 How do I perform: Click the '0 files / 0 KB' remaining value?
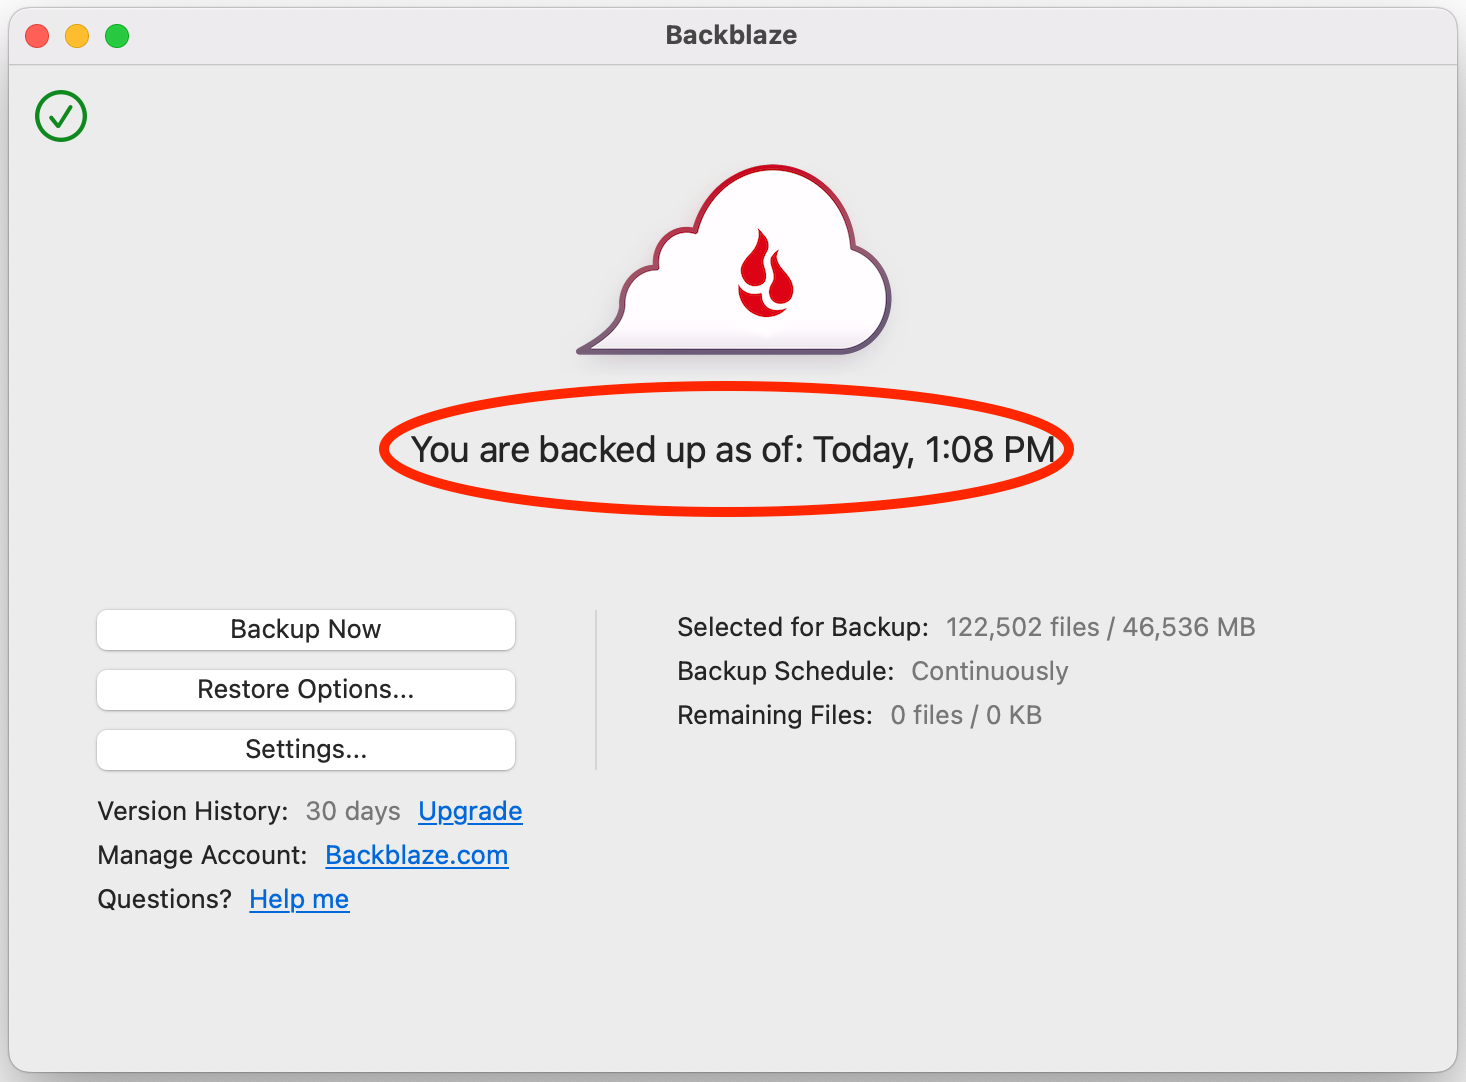(966, 715)
